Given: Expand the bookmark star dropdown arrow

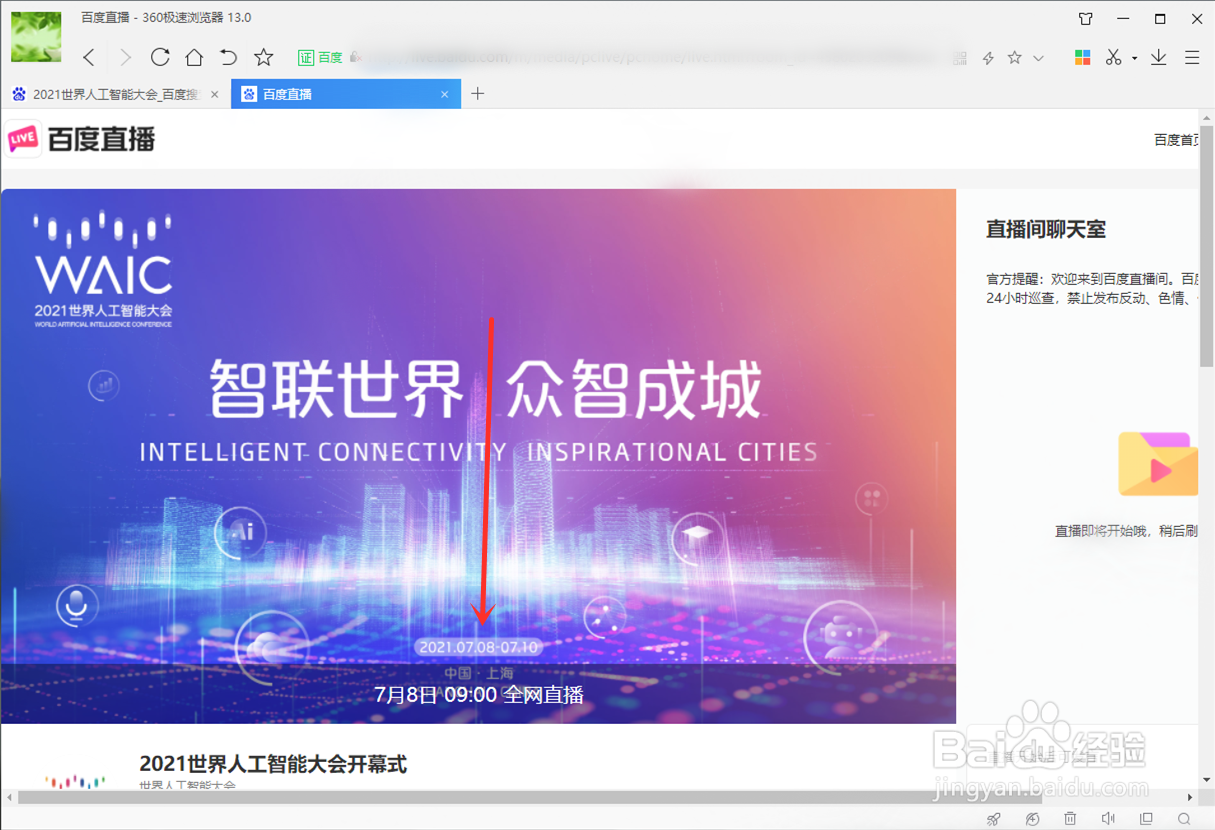Looking at the screenshot, I should (1038, 57).
